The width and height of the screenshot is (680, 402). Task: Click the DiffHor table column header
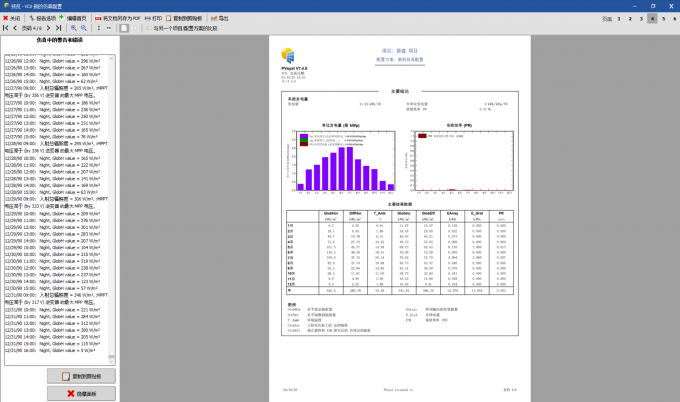click(x=355, y=213)
